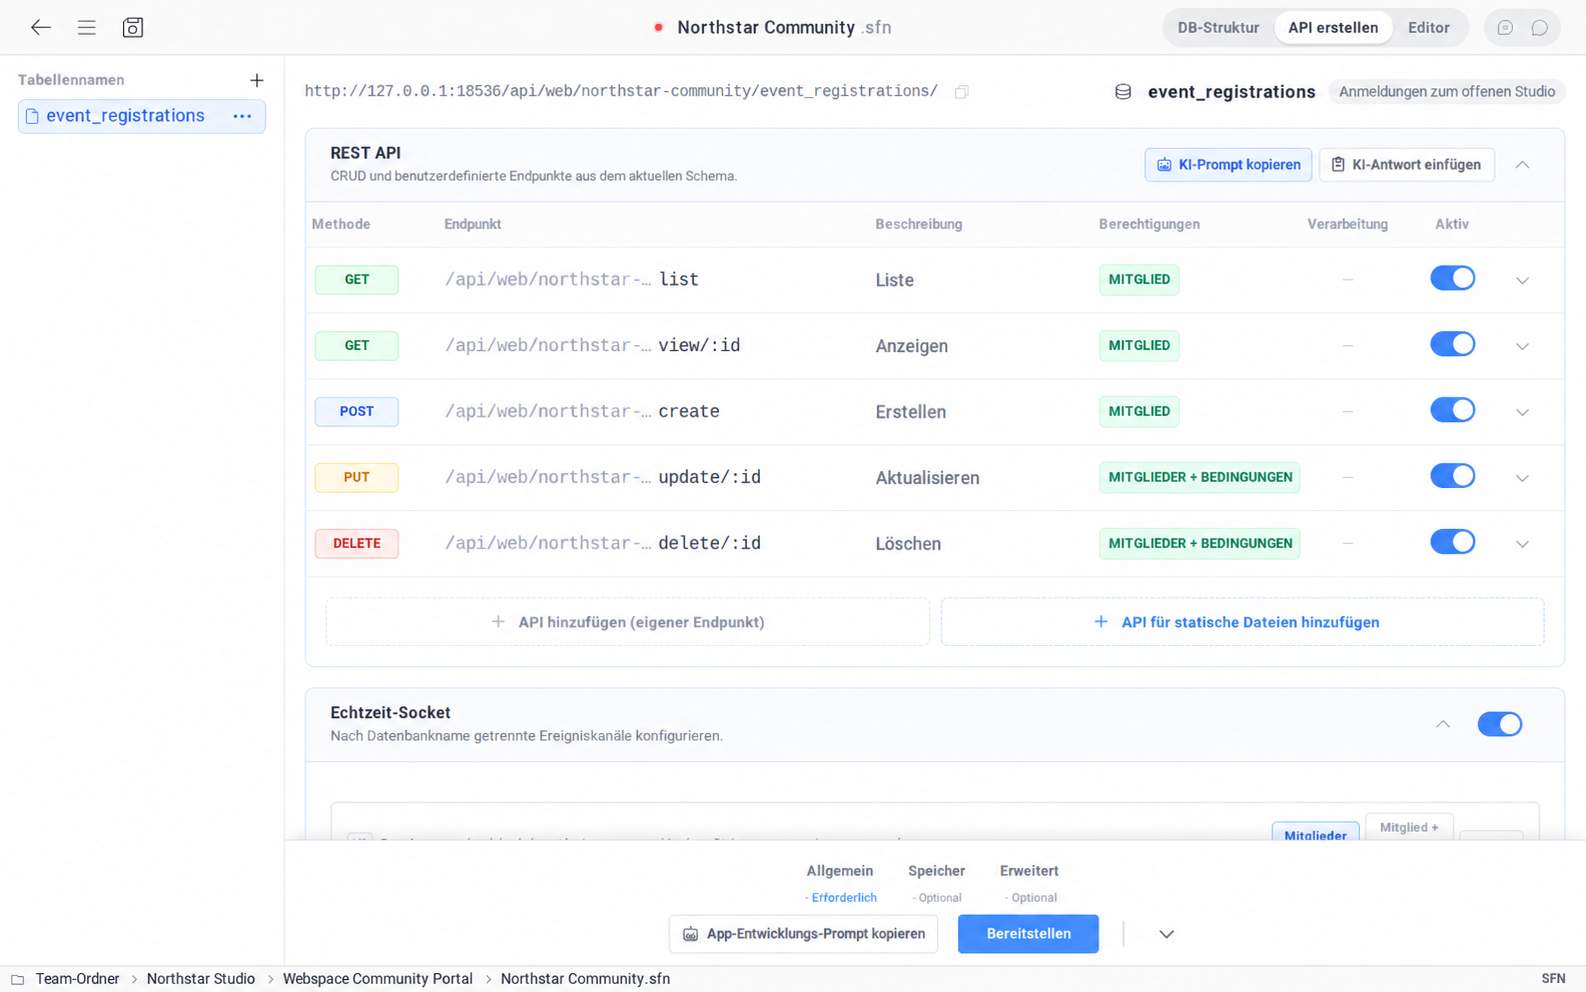Expand the create endpoint row

(x=1522, y=413)
